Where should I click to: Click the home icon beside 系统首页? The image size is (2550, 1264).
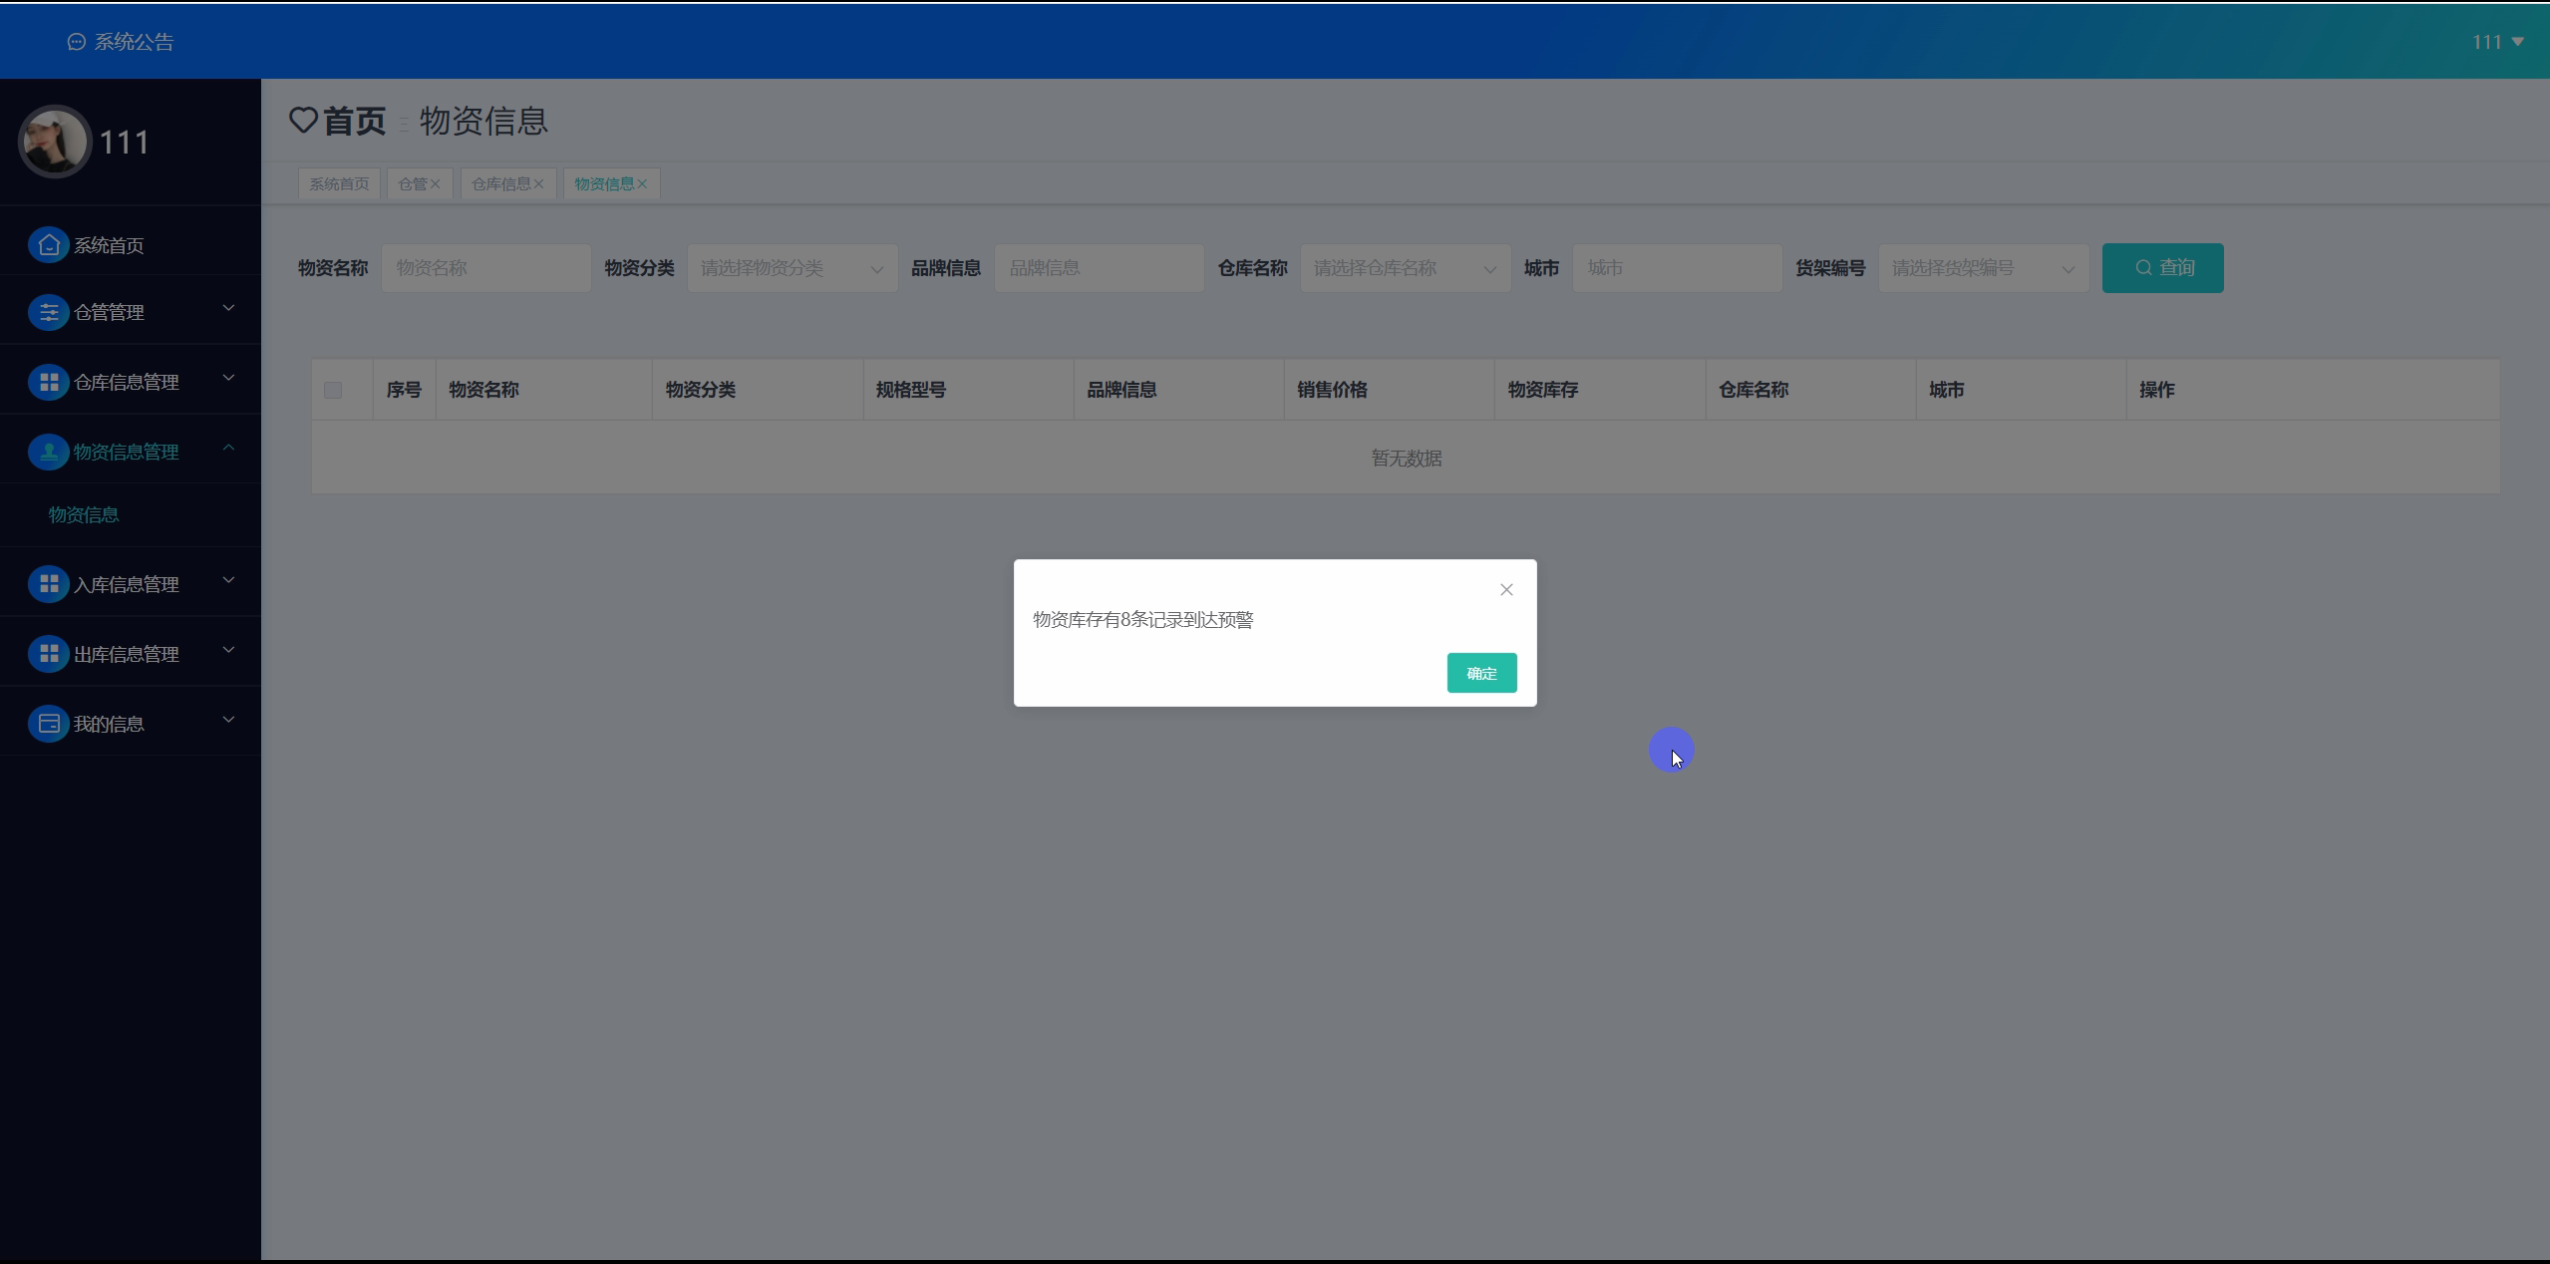48,245
